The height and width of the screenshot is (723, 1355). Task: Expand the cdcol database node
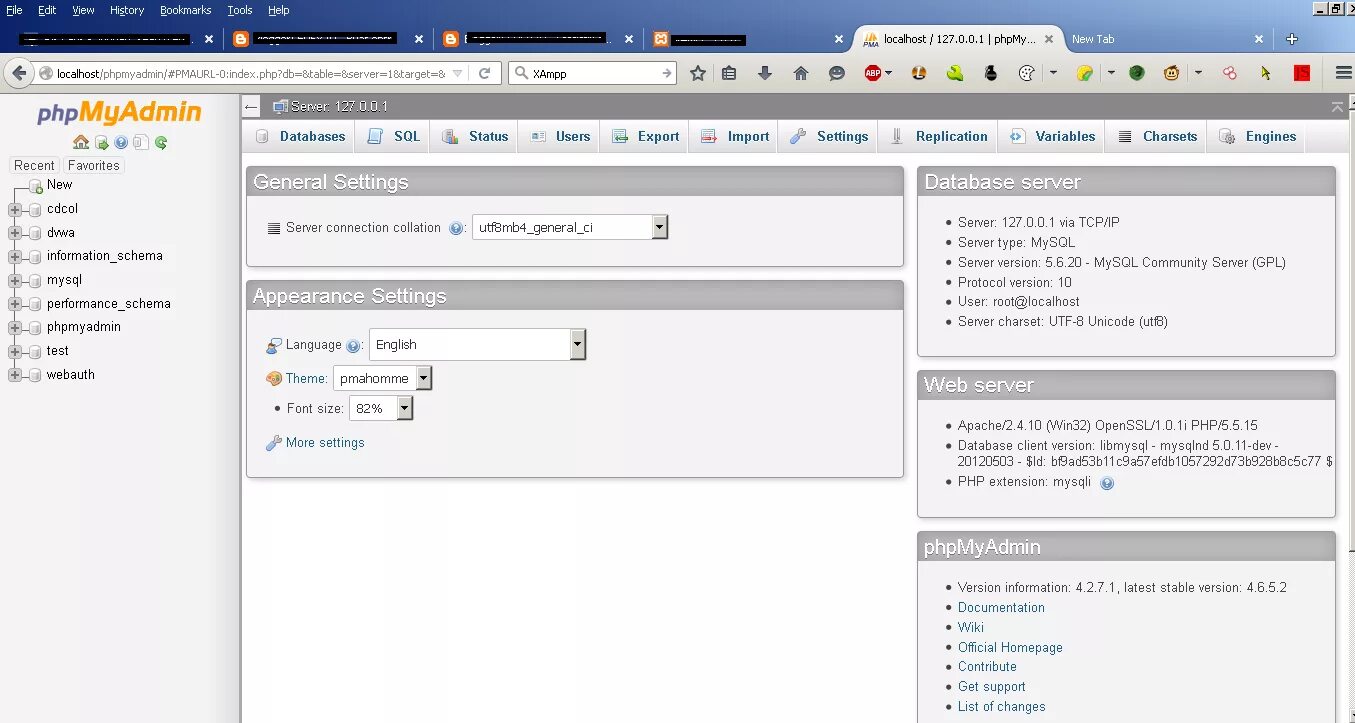[x=15, y=209]
